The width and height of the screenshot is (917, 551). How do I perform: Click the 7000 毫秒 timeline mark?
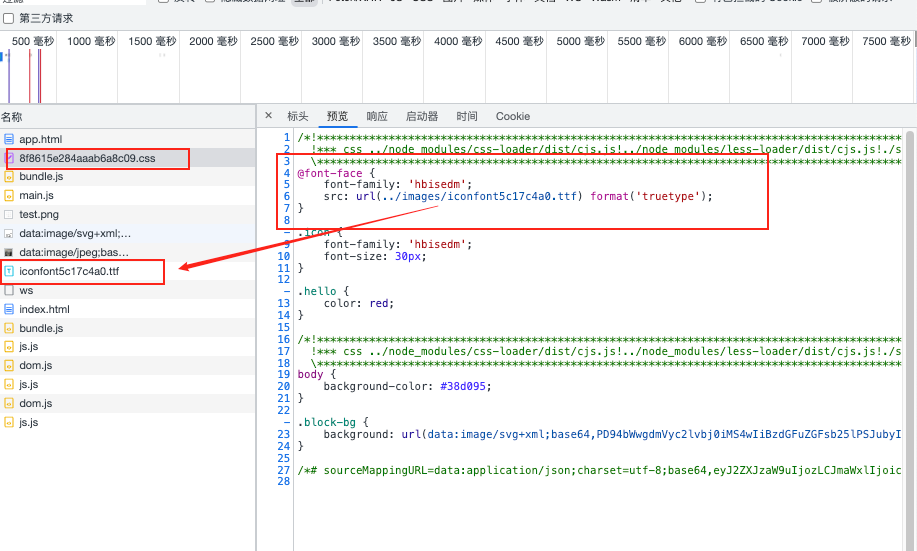tap(825, 42)
